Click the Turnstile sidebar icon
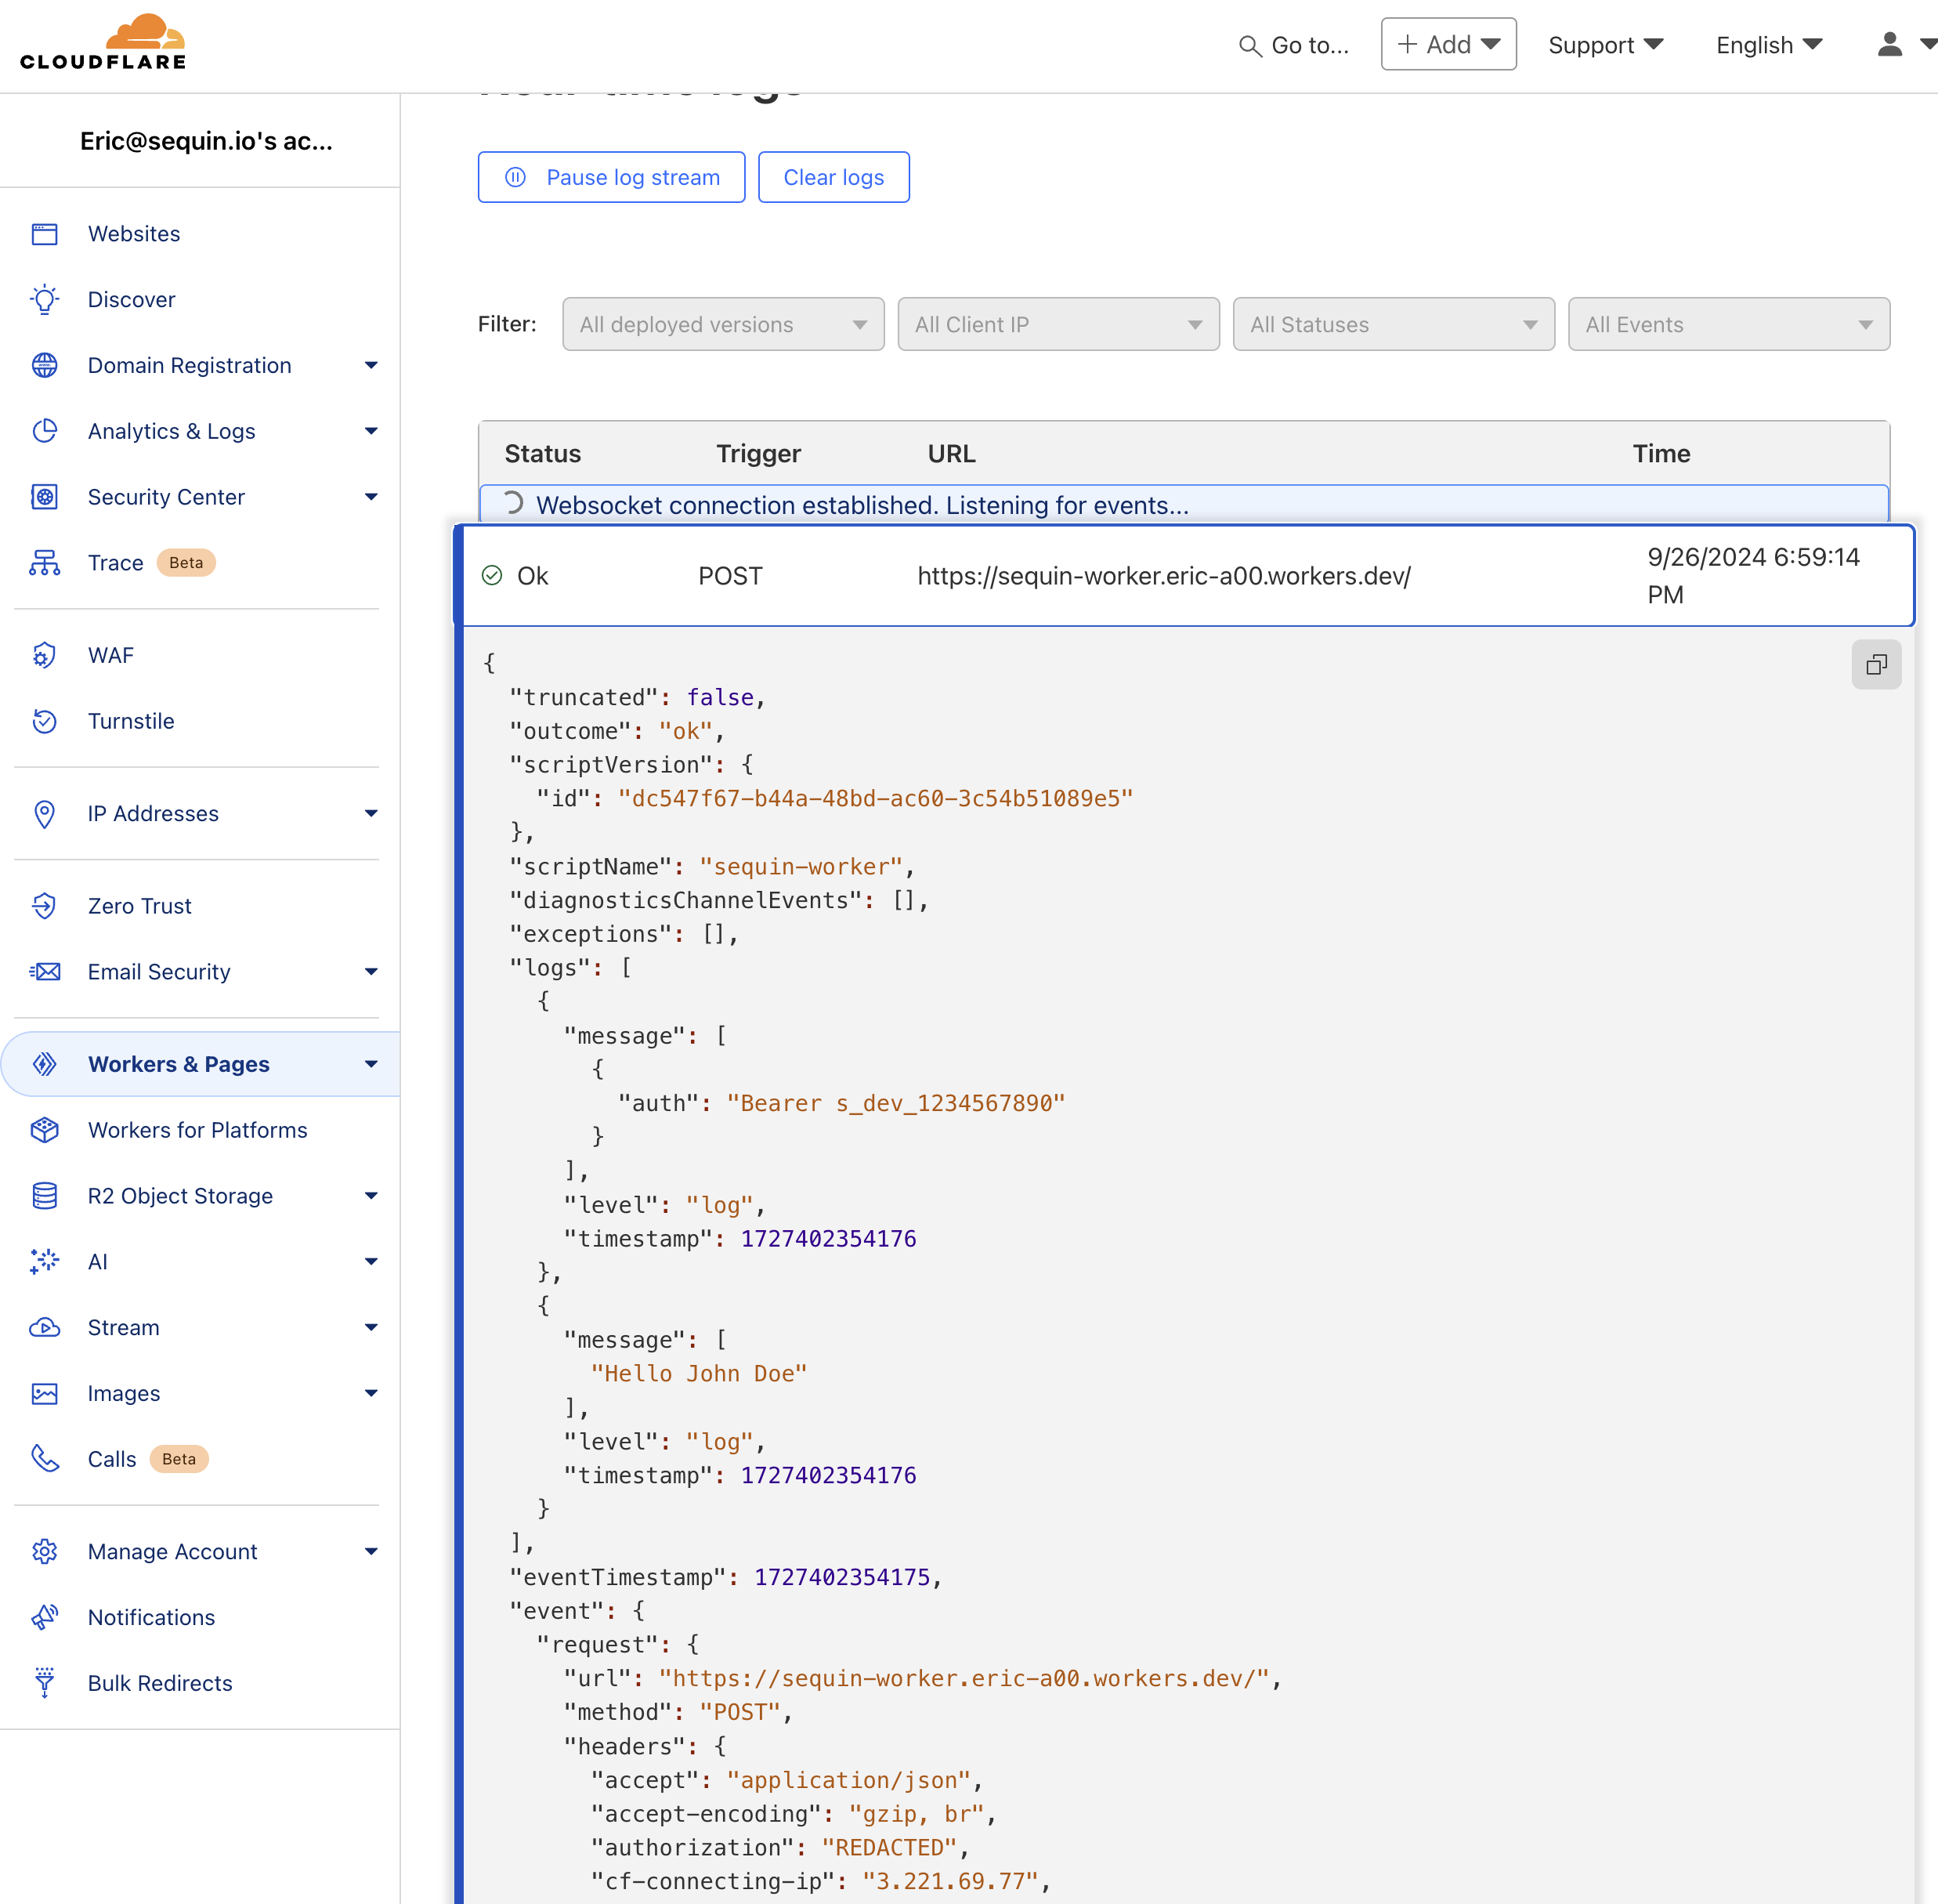The height and width of the screenshot is (1904, 1938). point(44,721)
